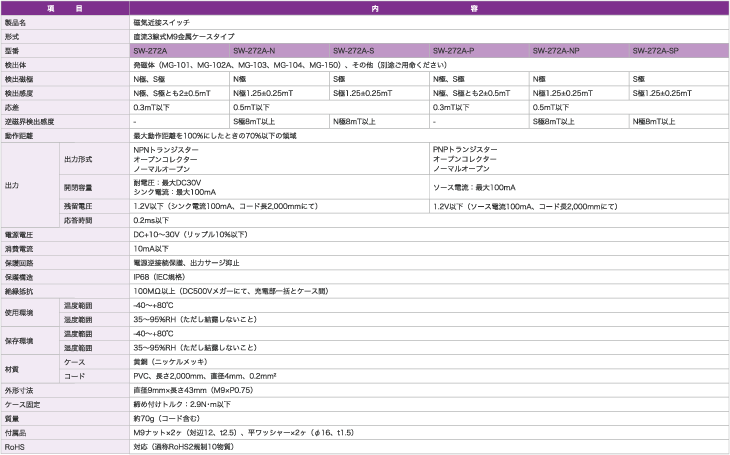Select the SW-272A-NP model cell

pos(555,49)
